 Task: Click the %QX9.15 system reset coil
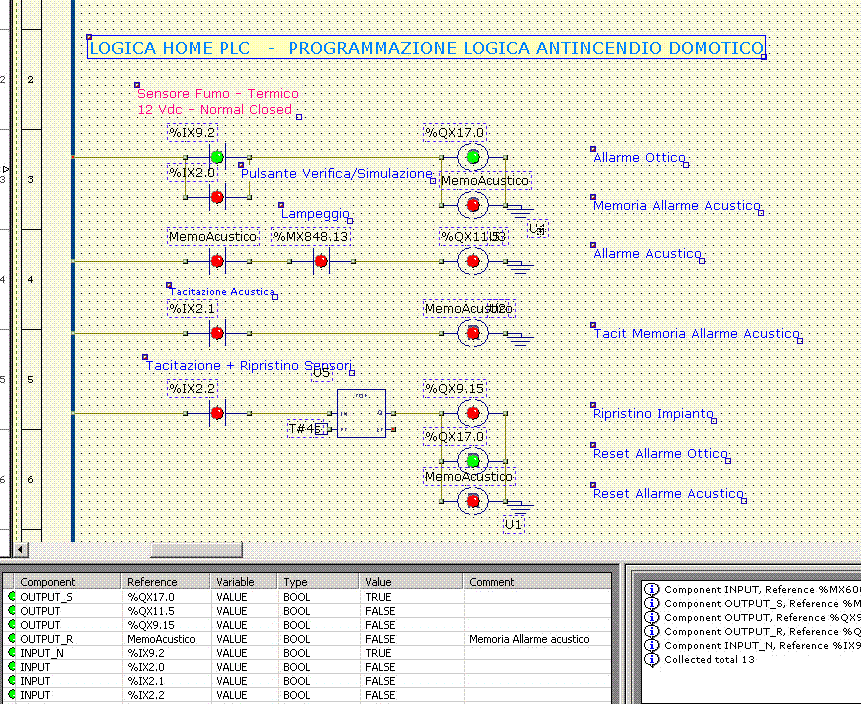472,413
